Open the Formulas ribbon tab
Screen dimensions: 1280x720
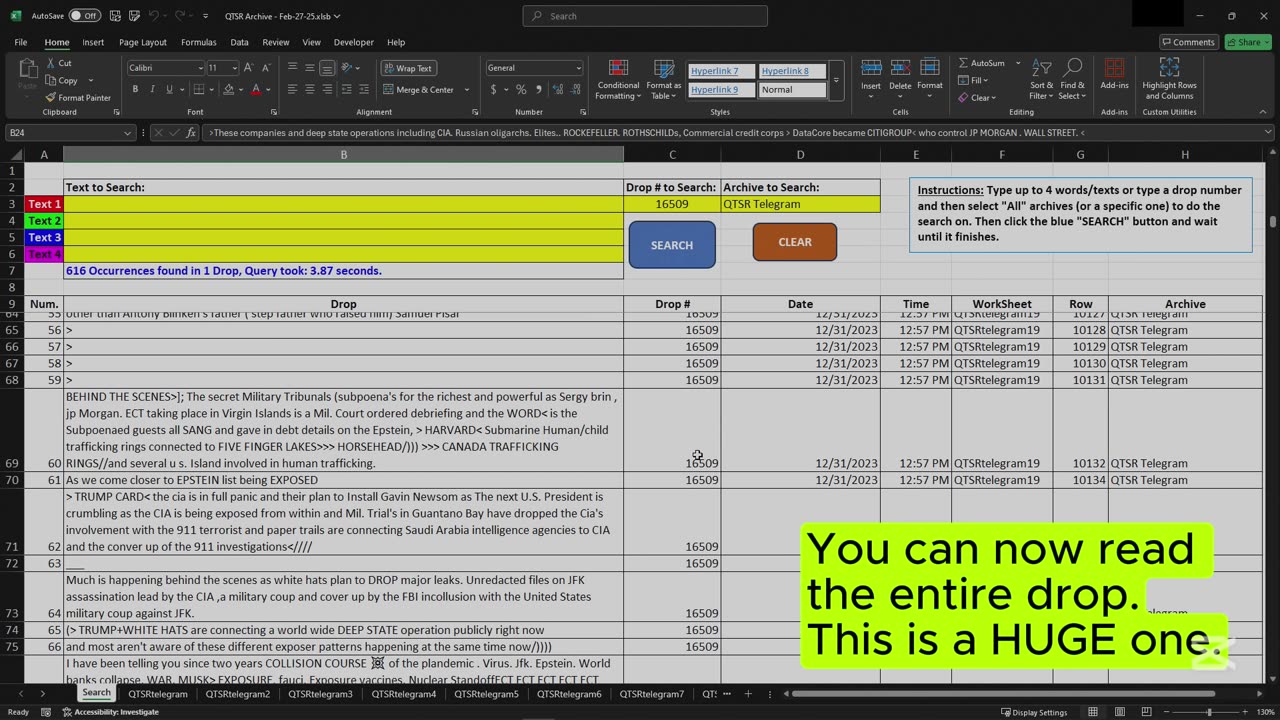click(198, 42)
